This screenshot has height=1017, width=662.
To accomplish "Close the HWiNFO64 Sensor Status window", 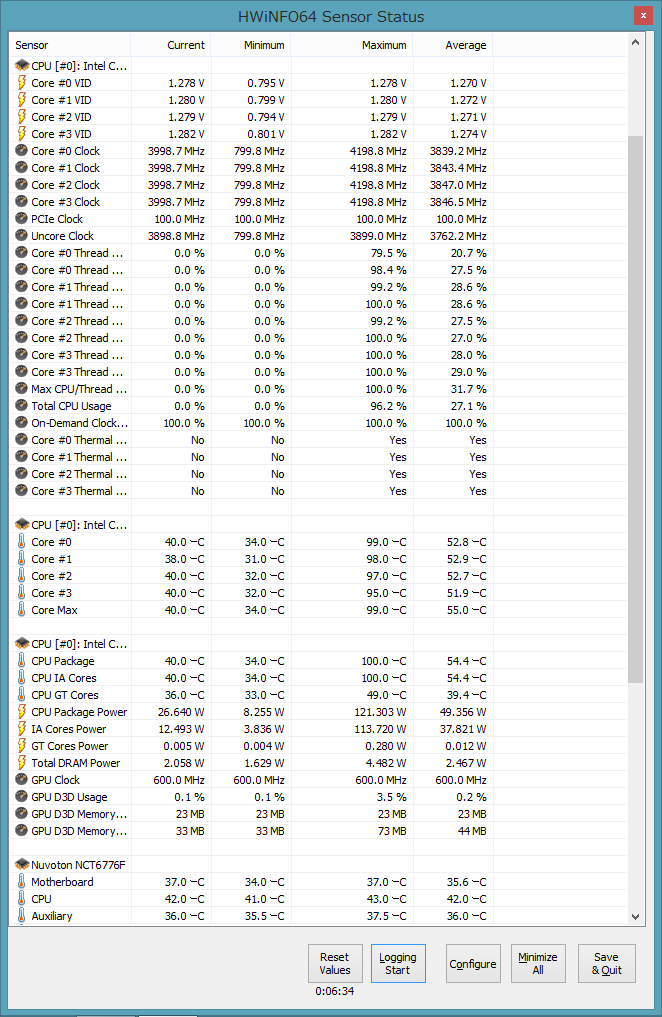I will click(643, 16).
